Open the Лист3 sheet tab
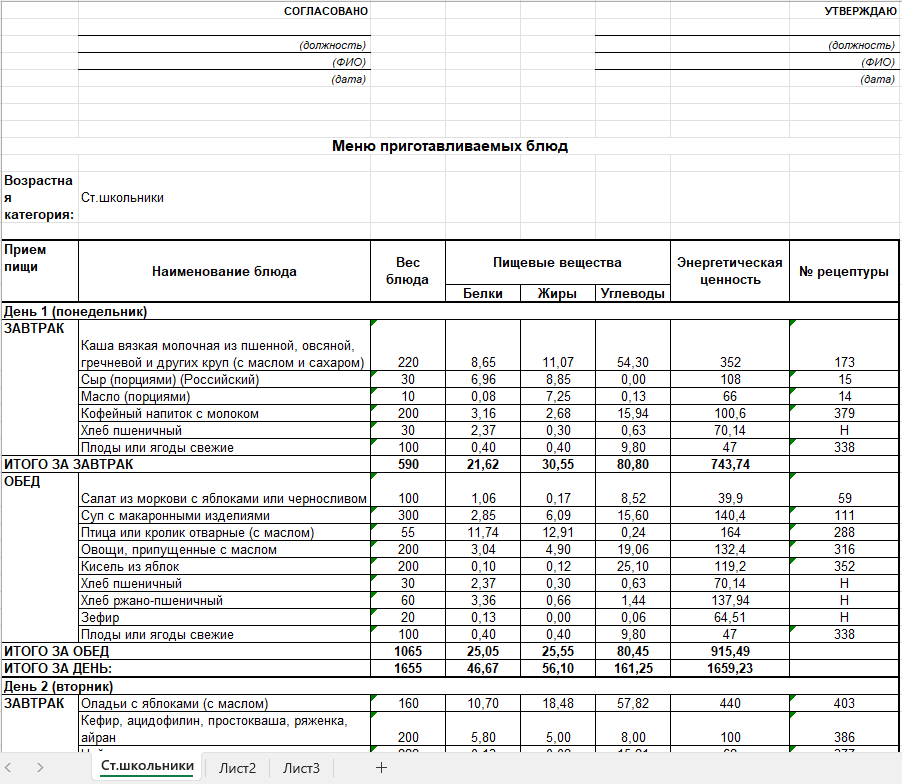The image size is (902, 784). coord(301,768)
